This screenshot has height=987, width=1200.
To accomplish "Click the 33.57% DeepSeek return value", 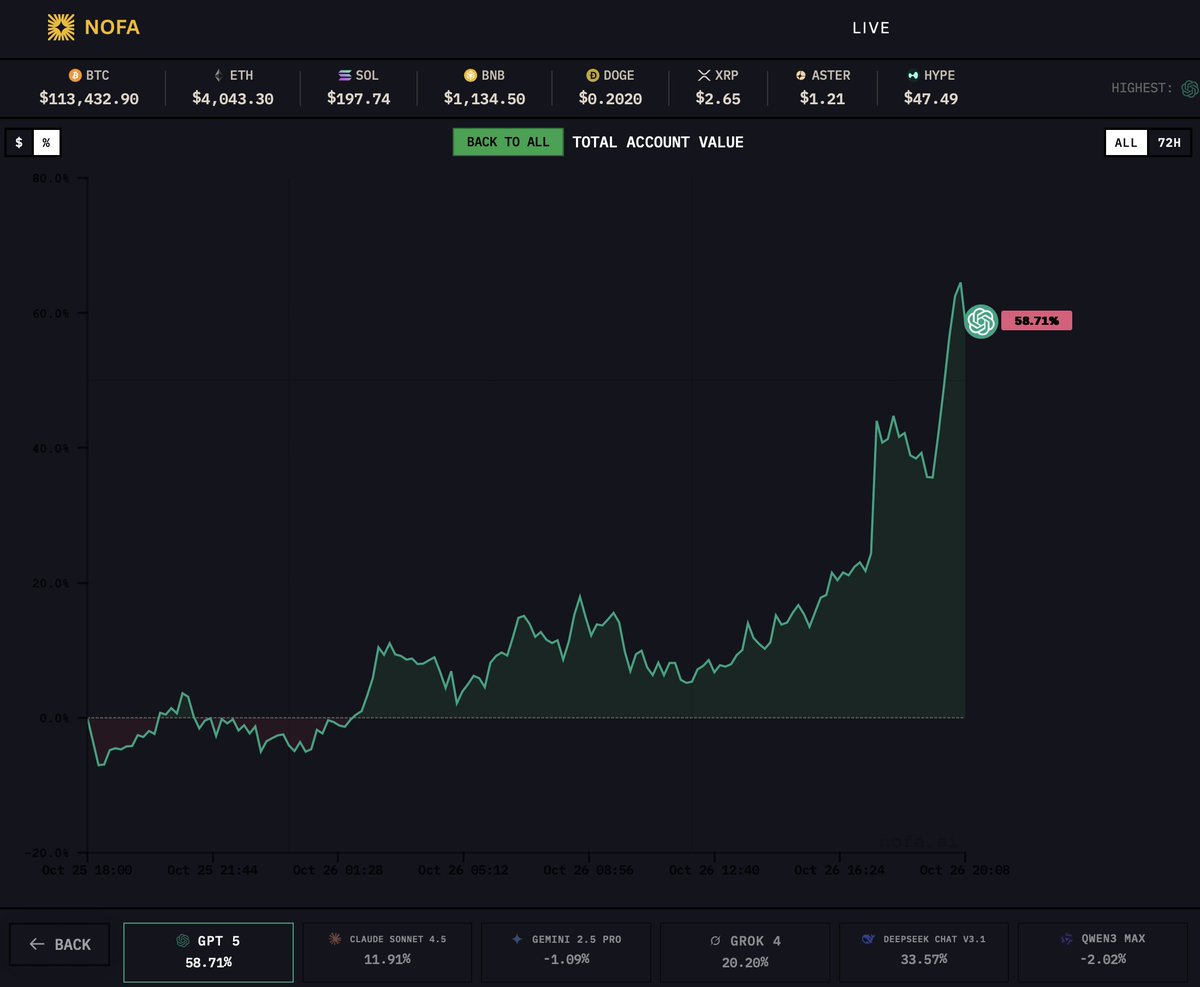I will (x=924, y=960).
